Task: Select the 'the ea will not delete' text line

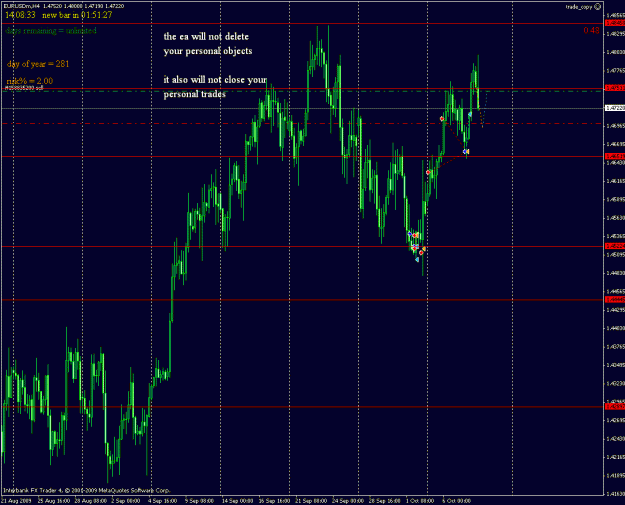Action: point(206,37)
